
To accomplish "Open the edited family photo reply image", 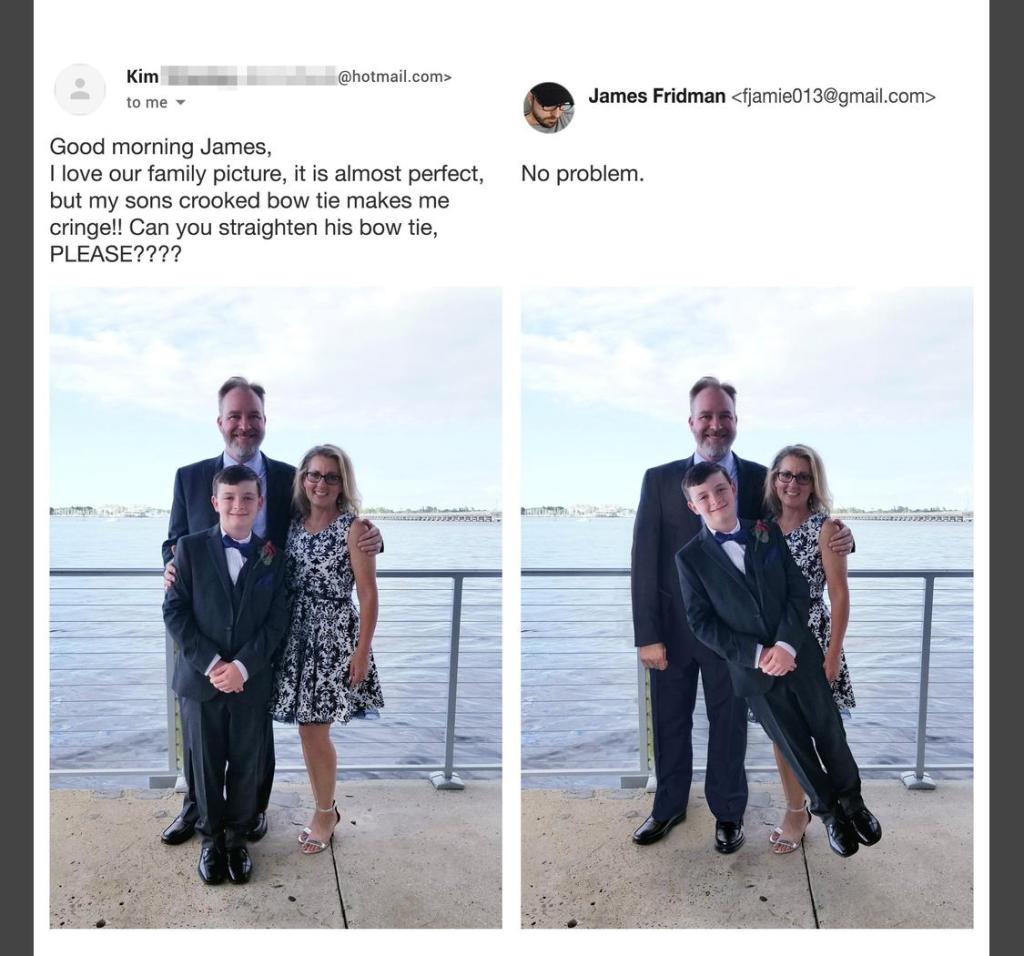I will [746, 607].
